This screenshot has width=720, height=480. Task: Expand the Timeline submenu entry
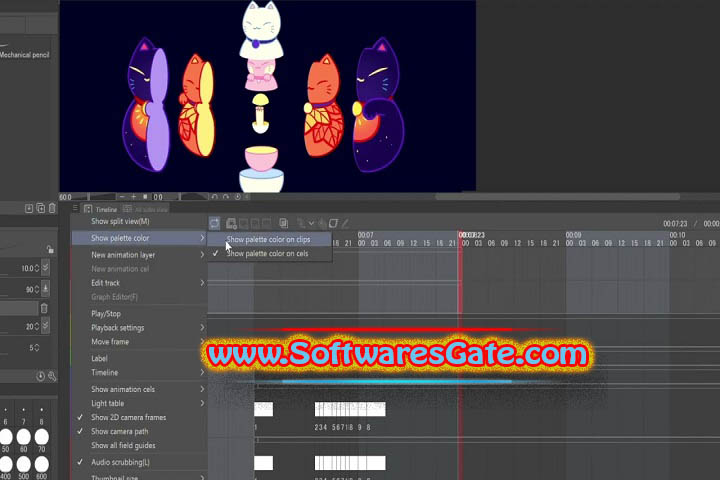pyautogui.click(x=140, y=373)
